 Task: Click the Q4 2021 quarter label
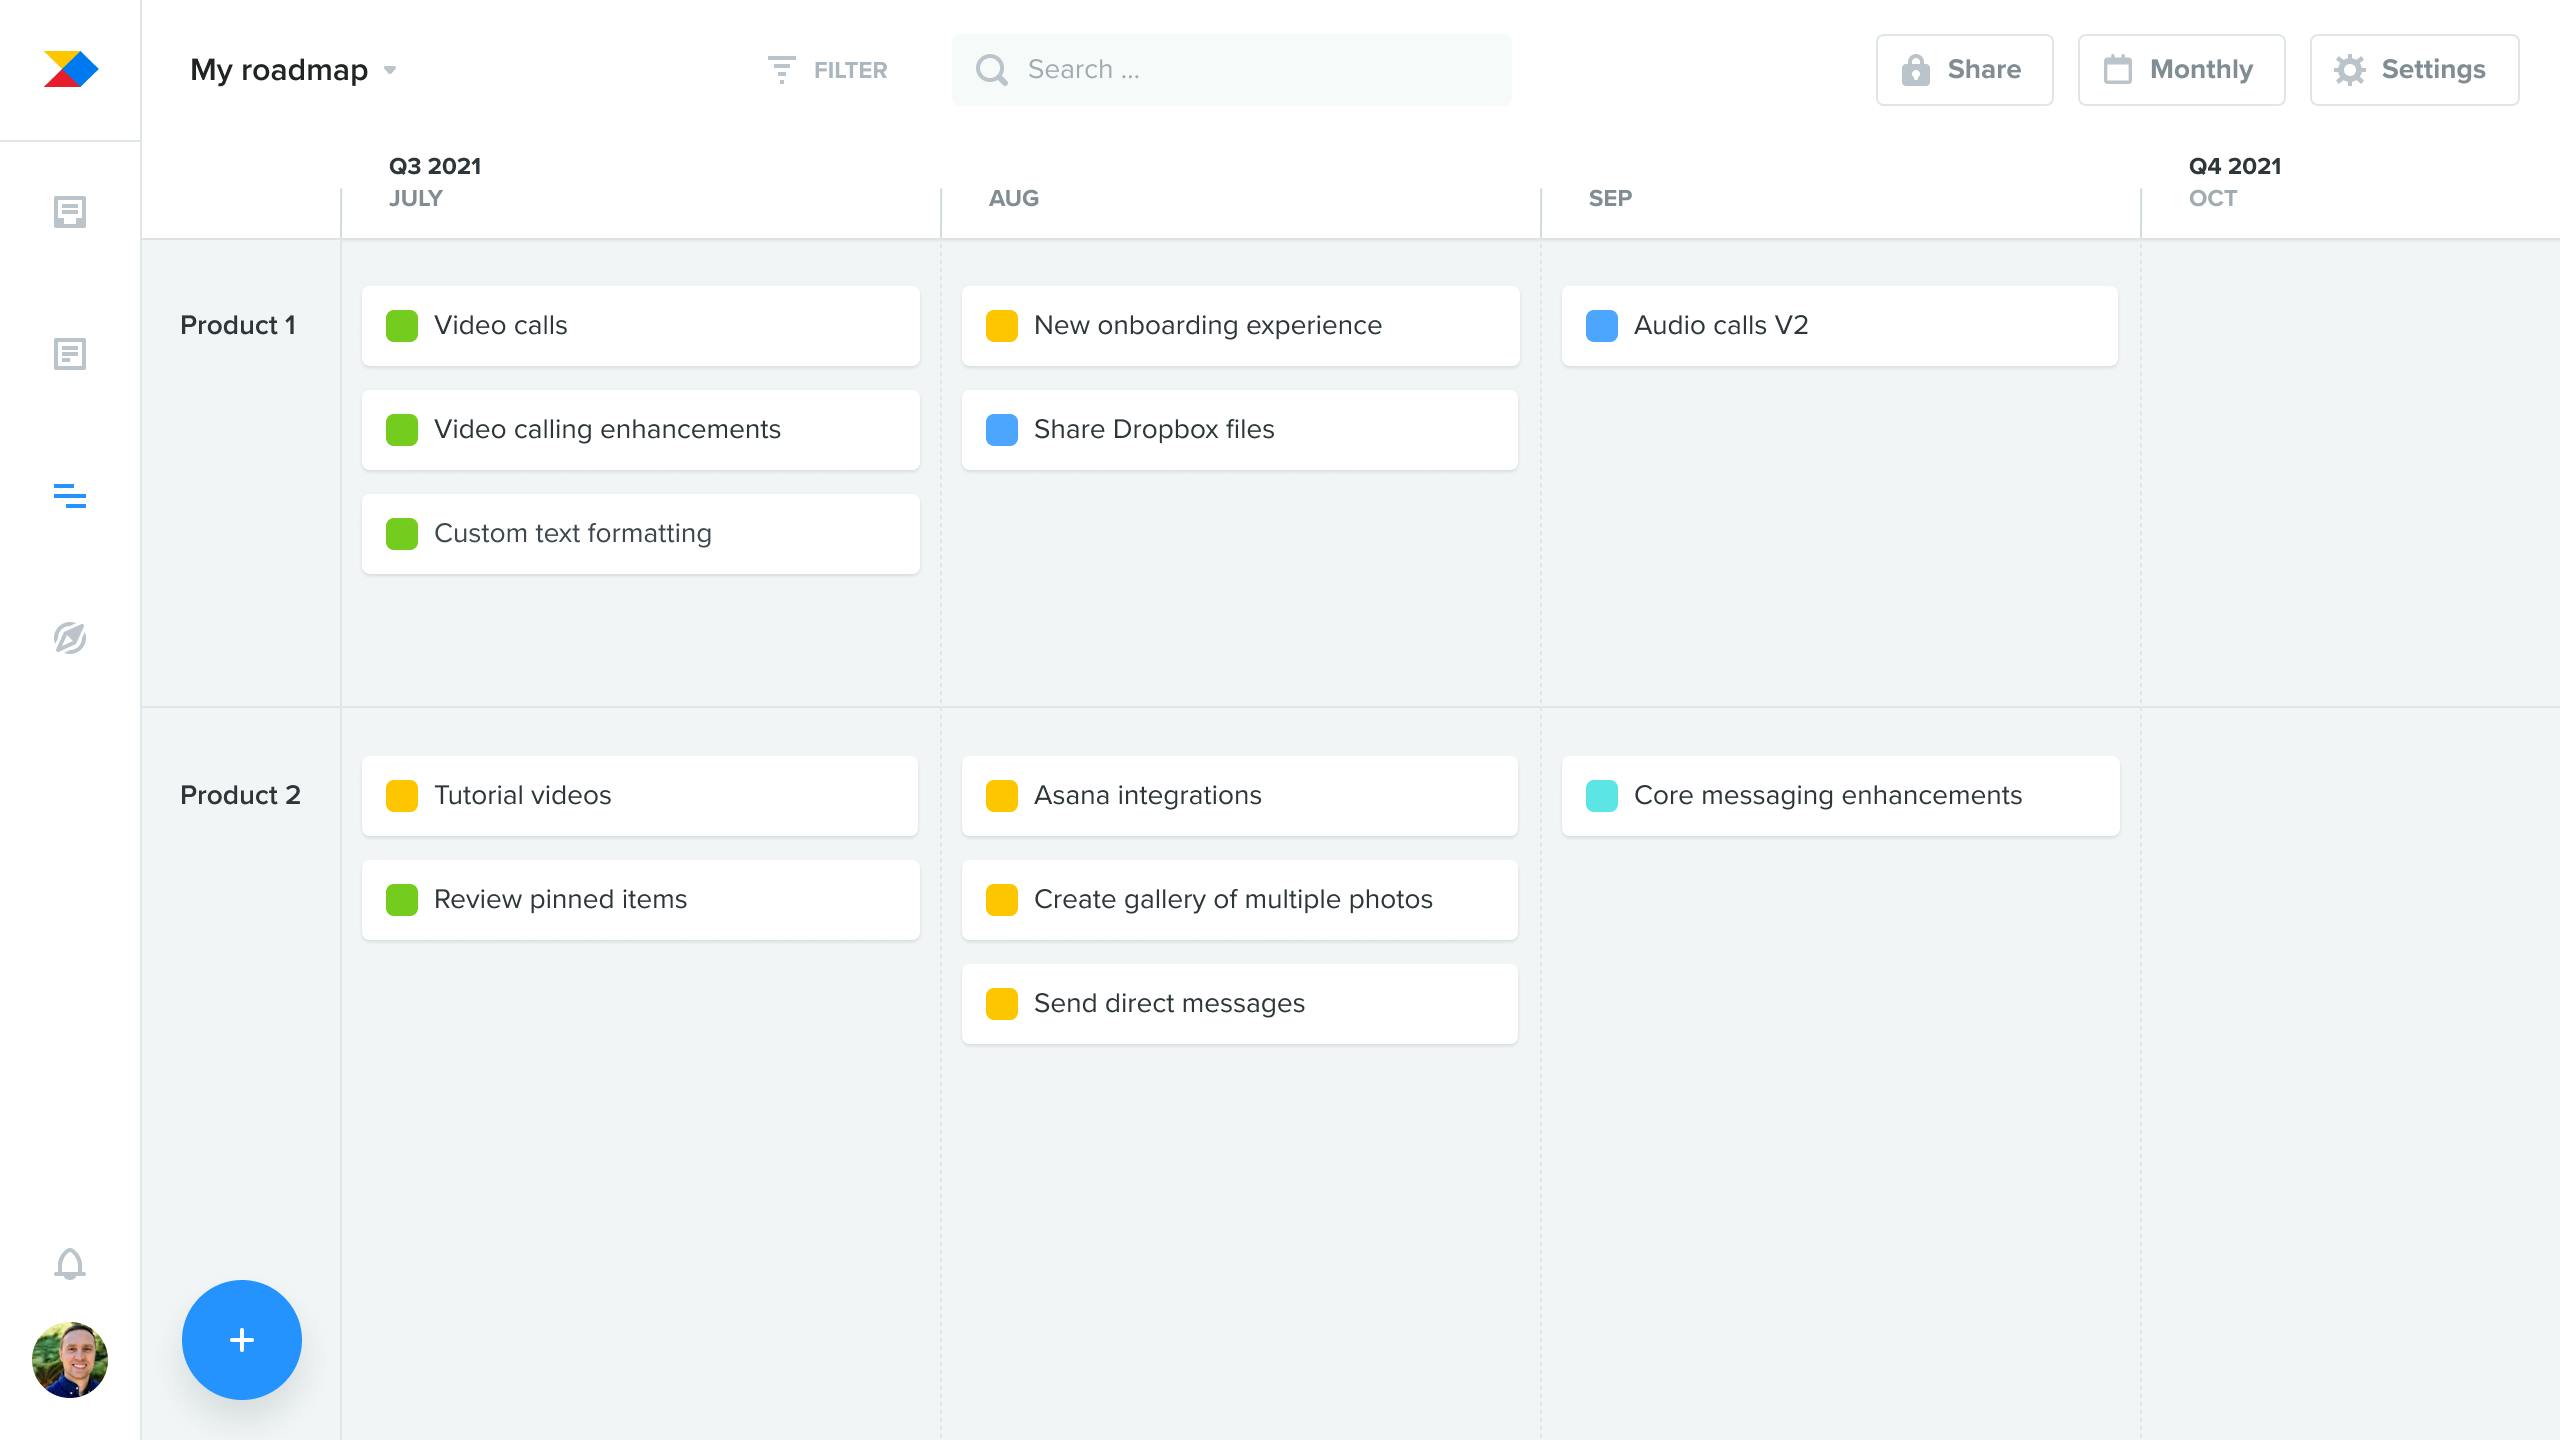click(2235, 166)
